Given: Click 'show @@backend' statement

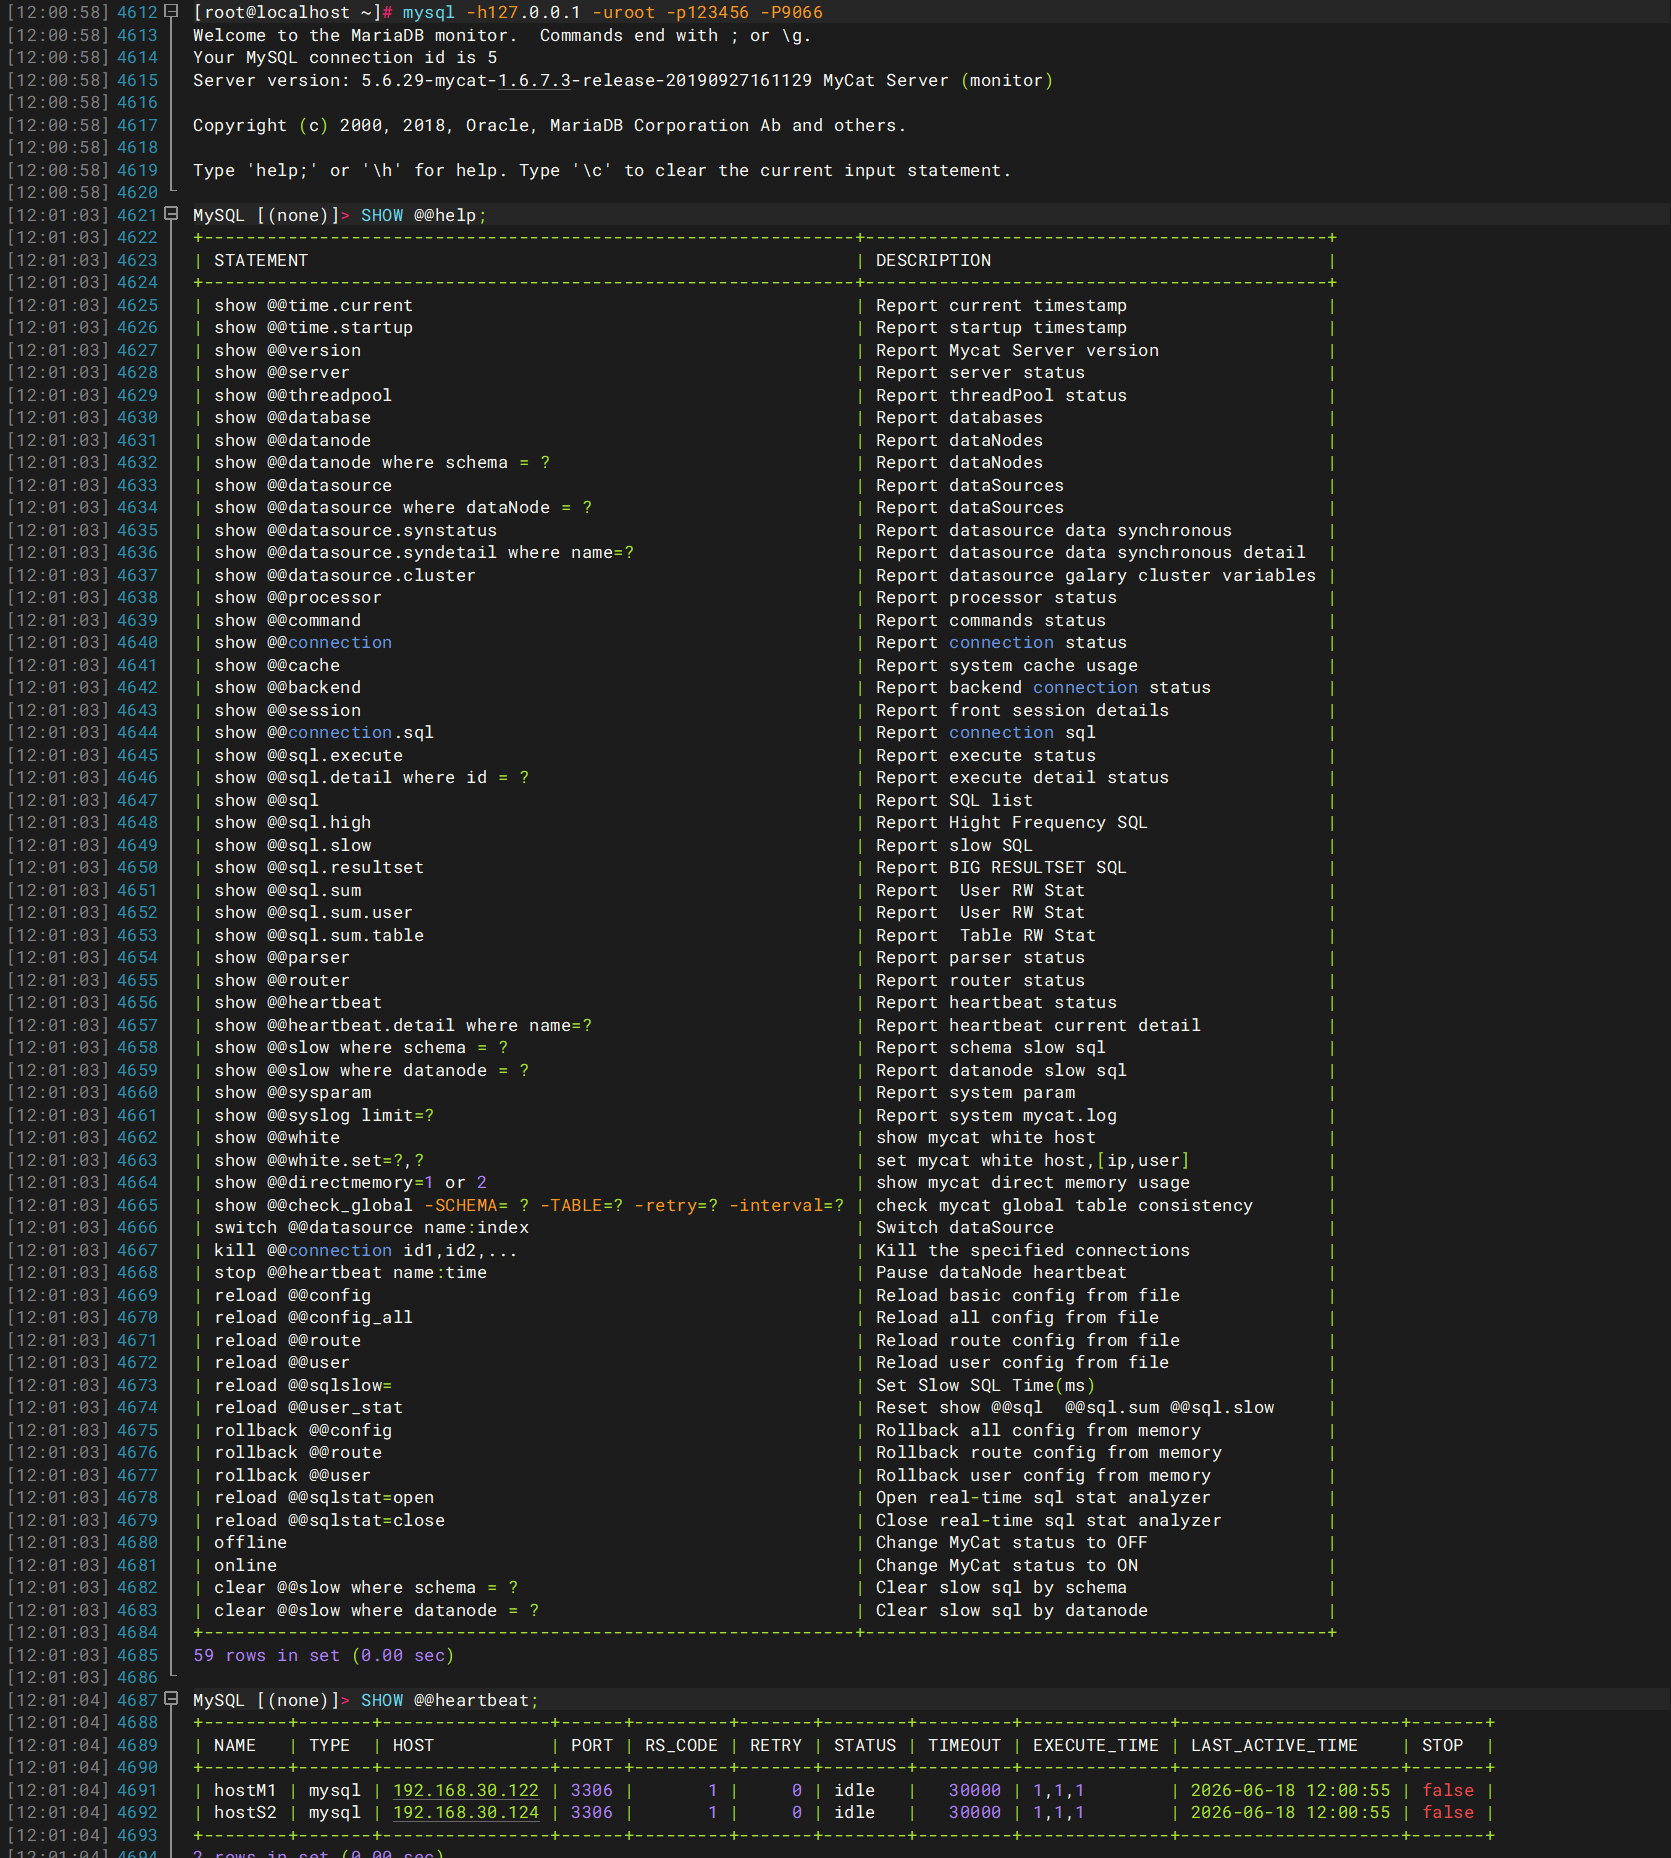Looking at the screenshot, I should tap(287, 687).
